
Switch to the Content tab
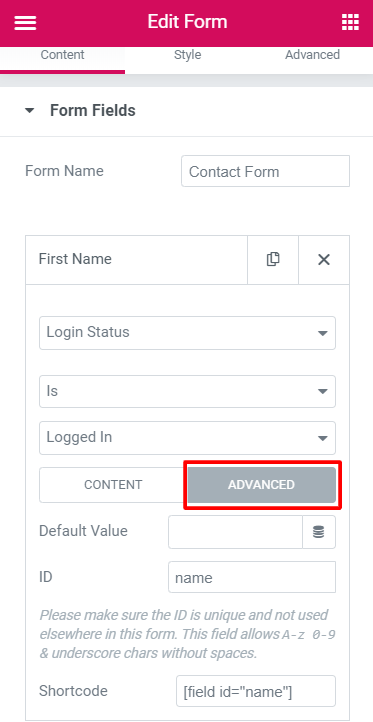(62, 55)
